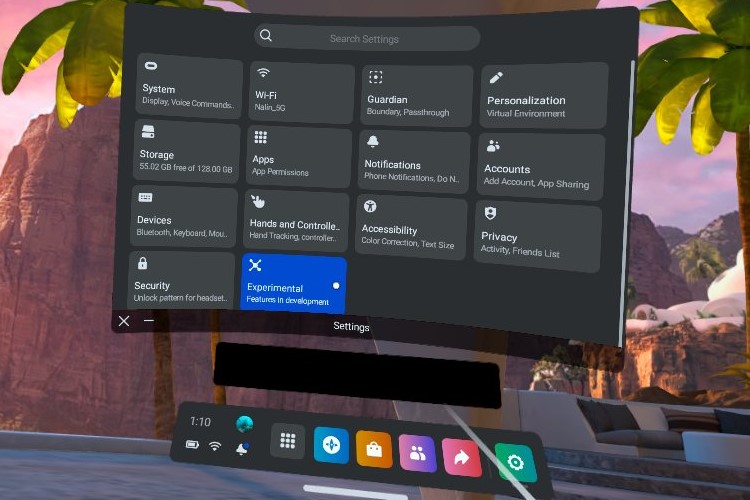This screenshot has width=750, height=500.
Task: Open the Sharing arrow icon in dock
Action: pyautogui.click(x=462, y=458)
